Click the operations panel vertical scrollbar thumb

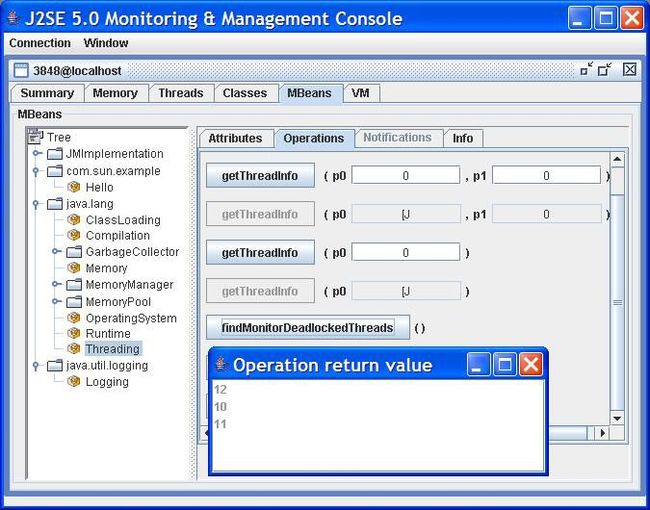[617, 303]
